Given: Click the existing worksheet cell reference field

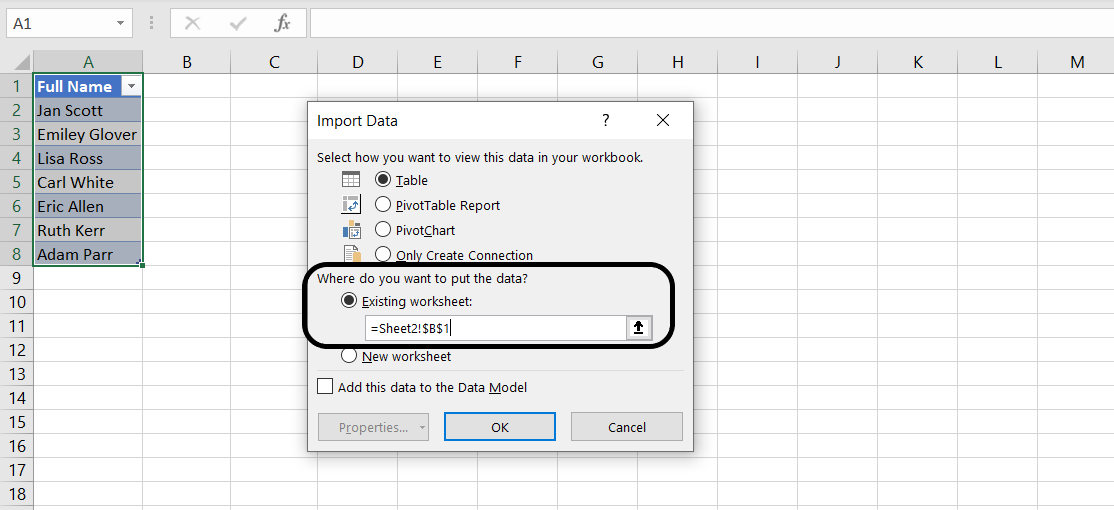Looking at the screenshot, I should point(494,328).
